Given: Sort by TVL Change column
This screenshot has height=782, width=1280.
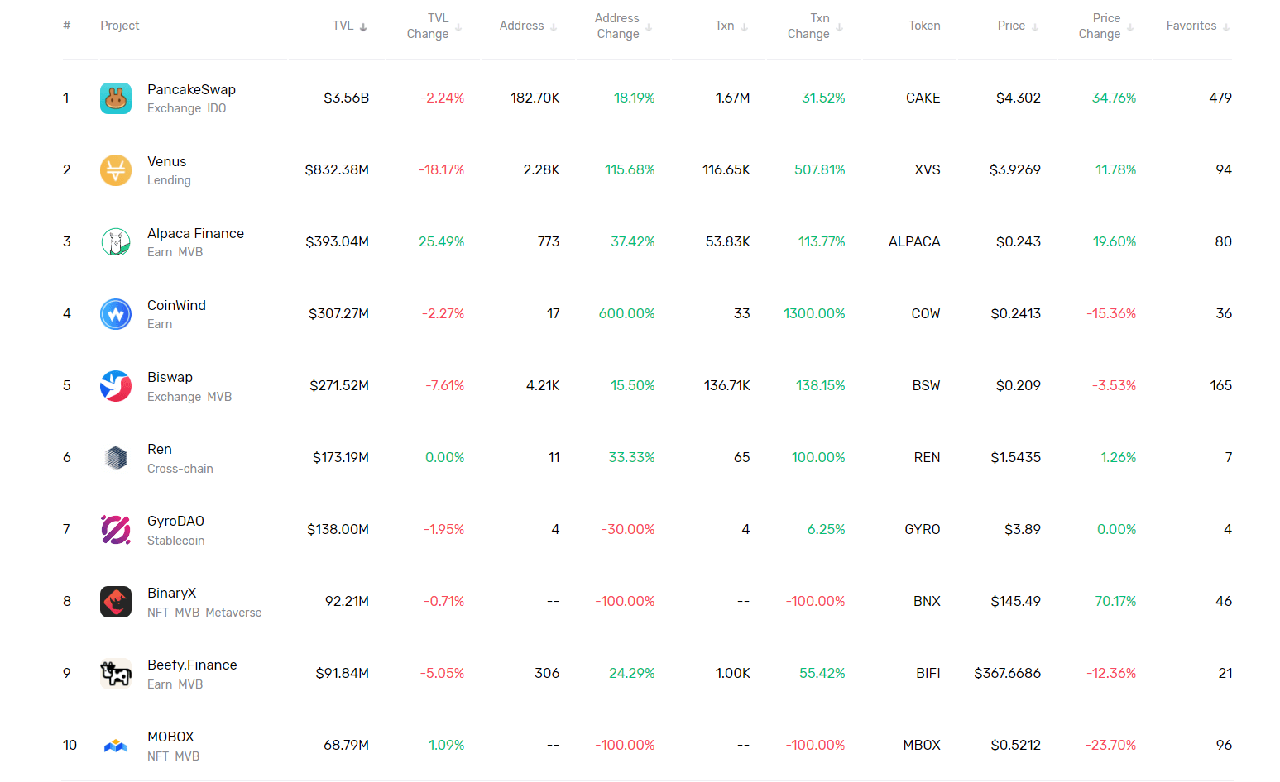Looking at the screenshot, I should pos(435,26).
